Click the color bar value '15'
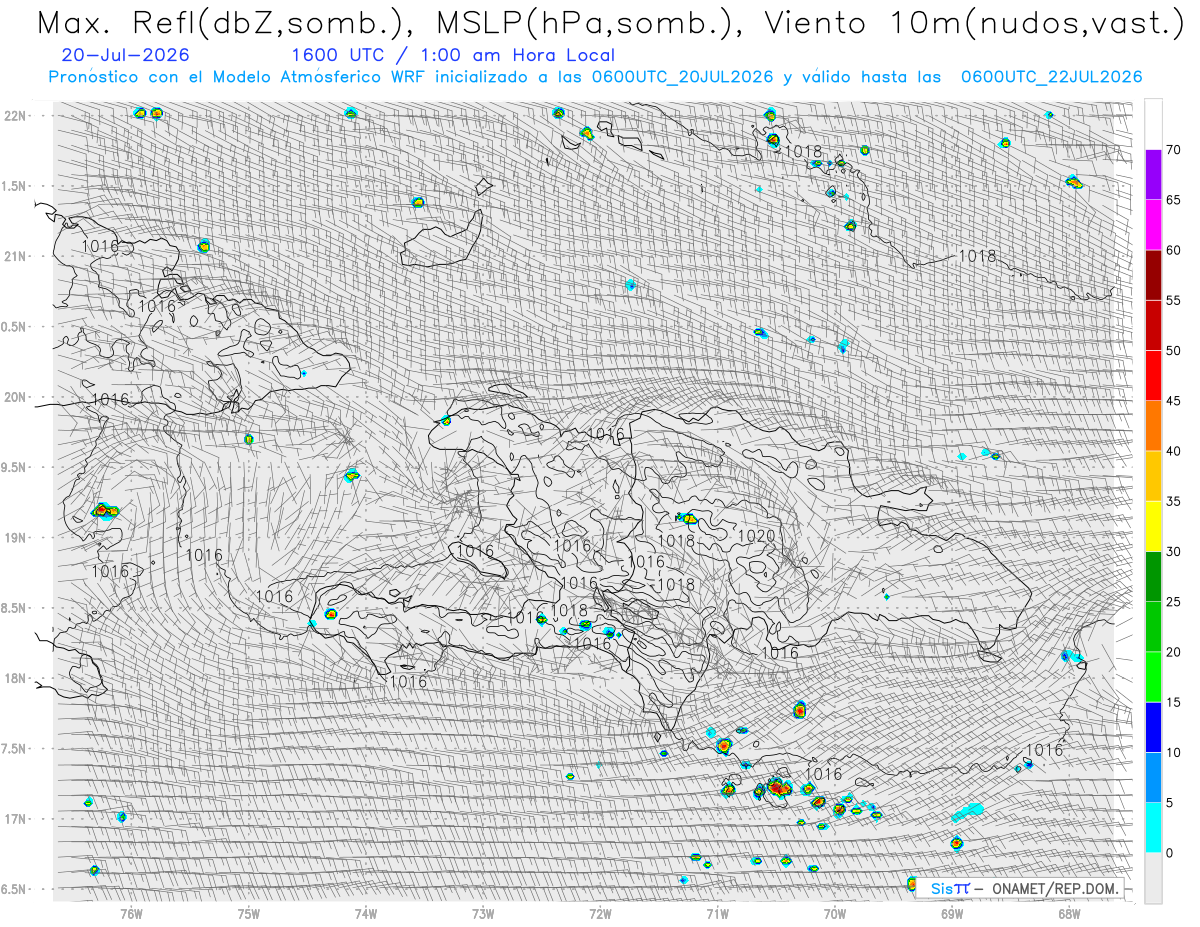Image resolution: width=1200 pixels, height=927 pixels. coord(1173,702)
